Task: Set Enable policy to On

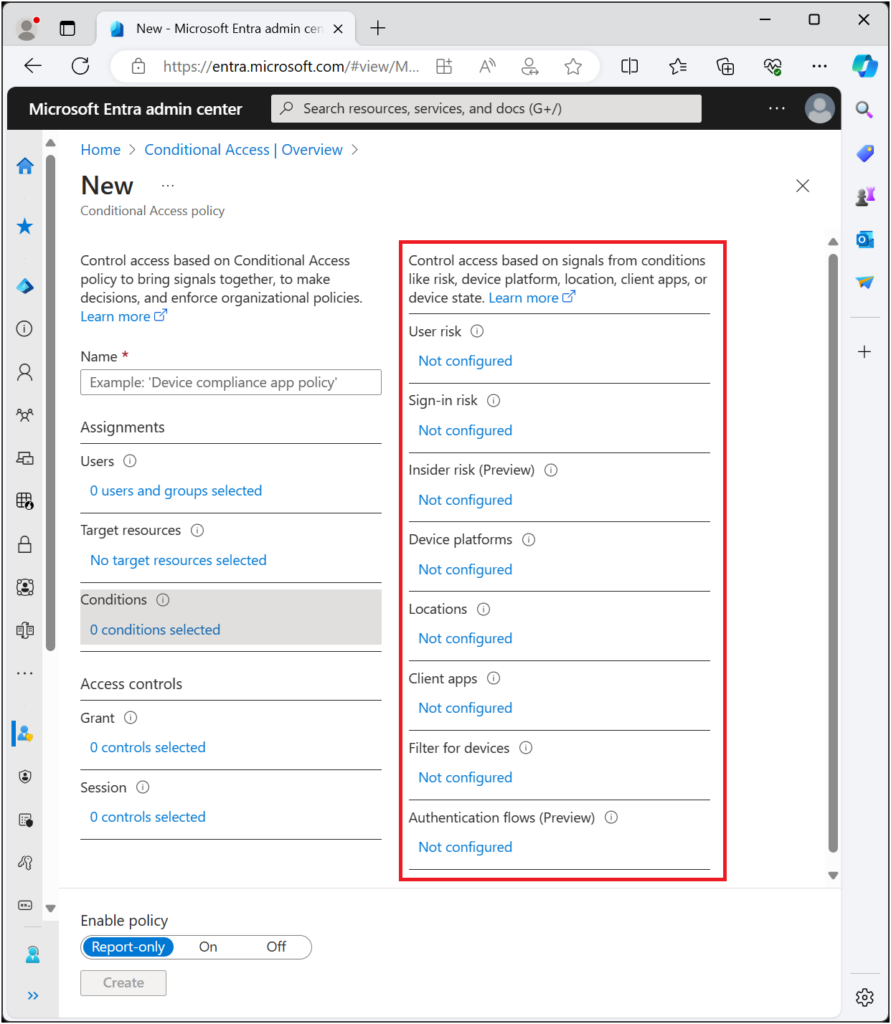Action: coord(207,947)
